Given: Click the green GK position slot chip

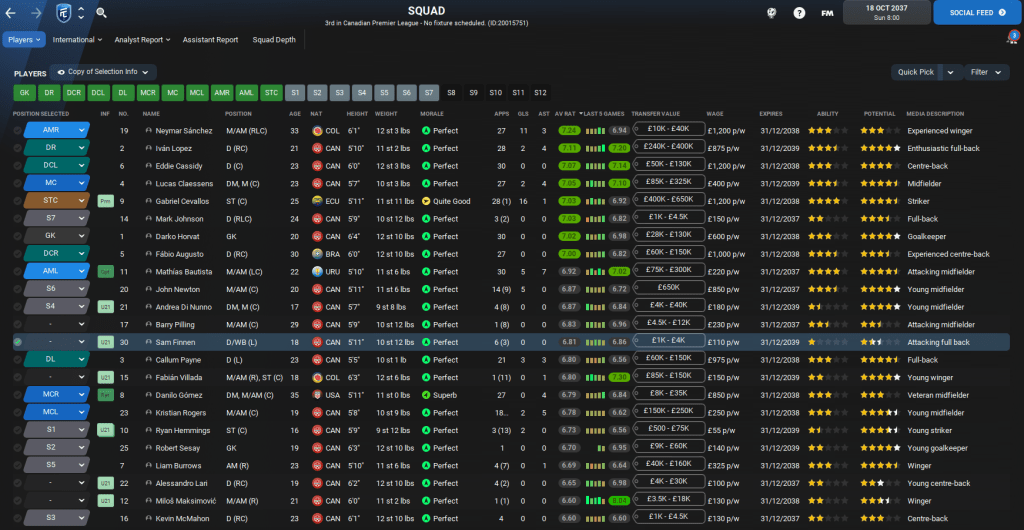Looking at the screenshot, I should point(24,92).
